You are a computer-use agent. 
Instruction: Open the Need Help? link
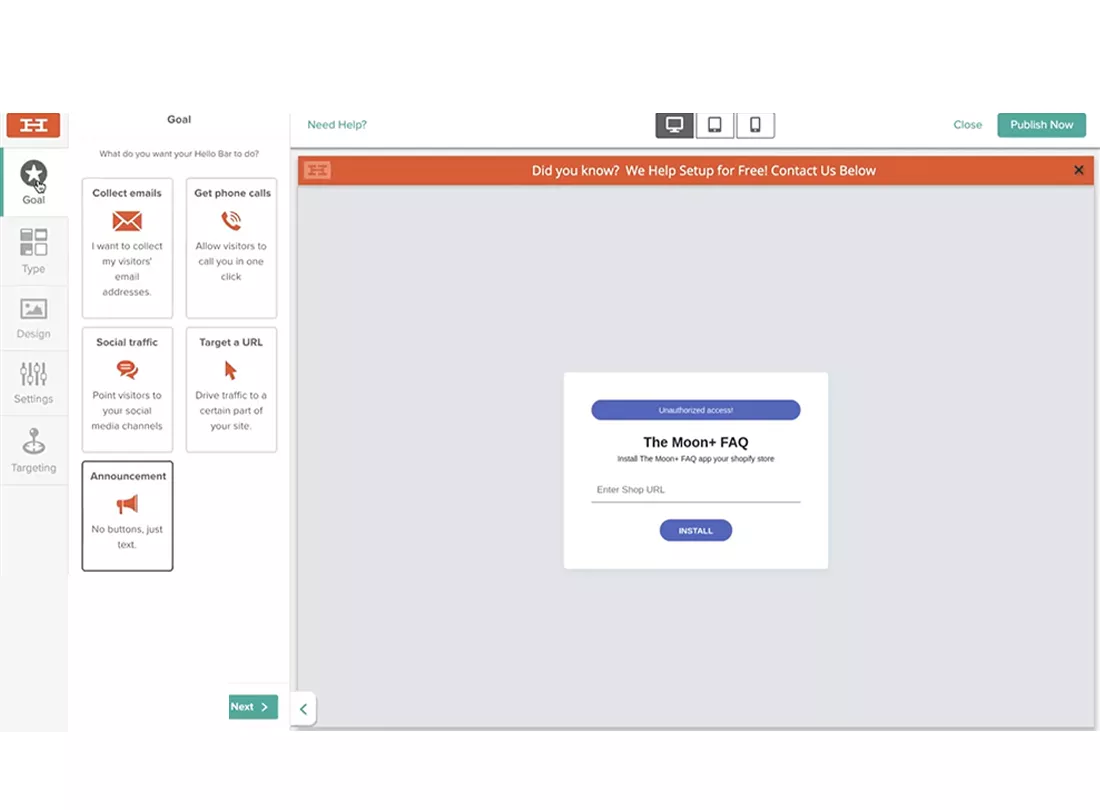point(337,125)
